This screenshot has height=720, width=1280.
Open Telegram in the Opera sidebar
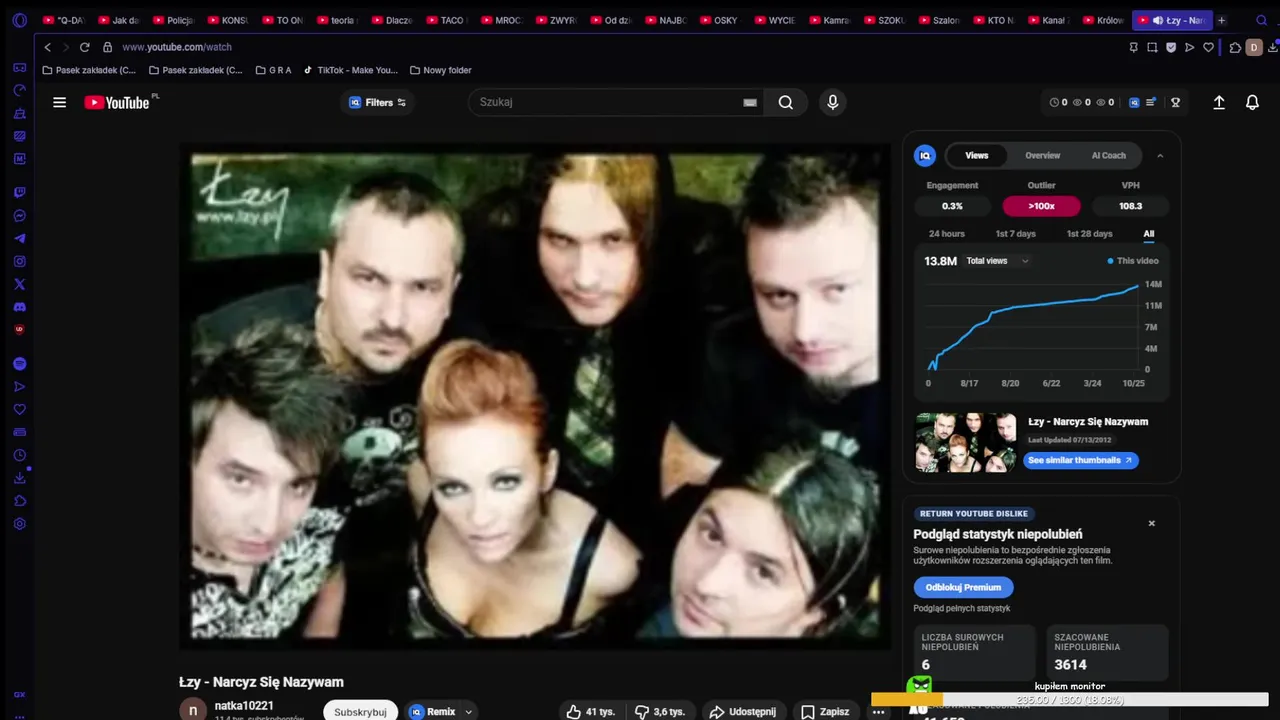tap(19, 239)
